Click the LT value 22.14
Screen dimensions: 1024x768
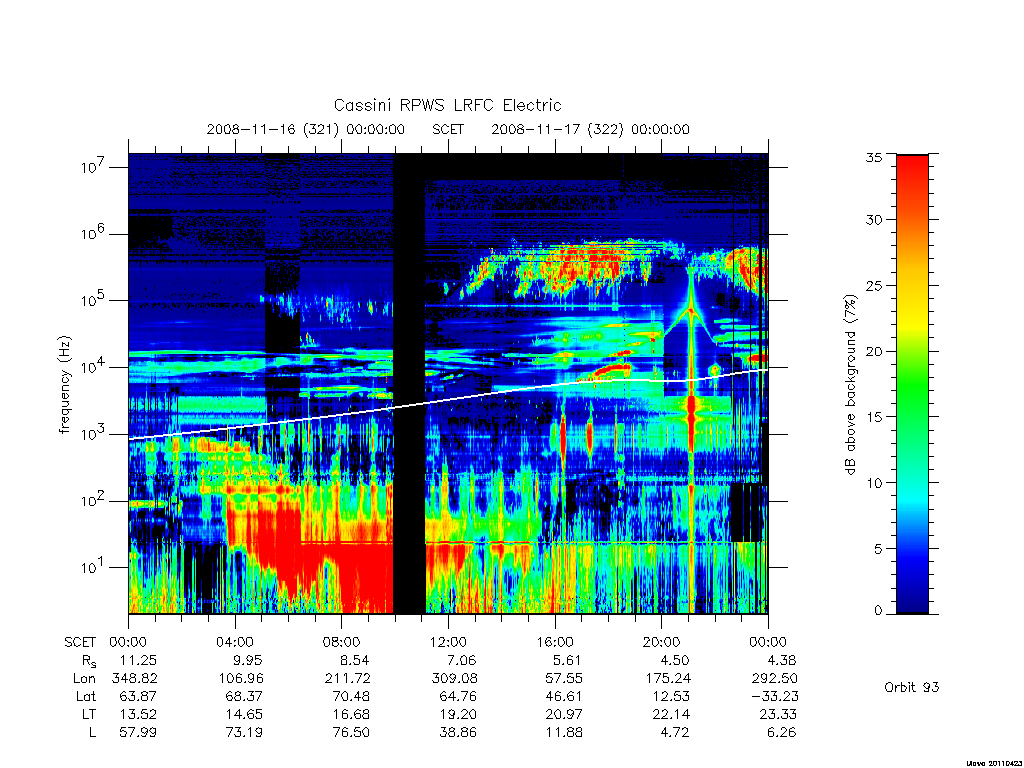point(671,714)
